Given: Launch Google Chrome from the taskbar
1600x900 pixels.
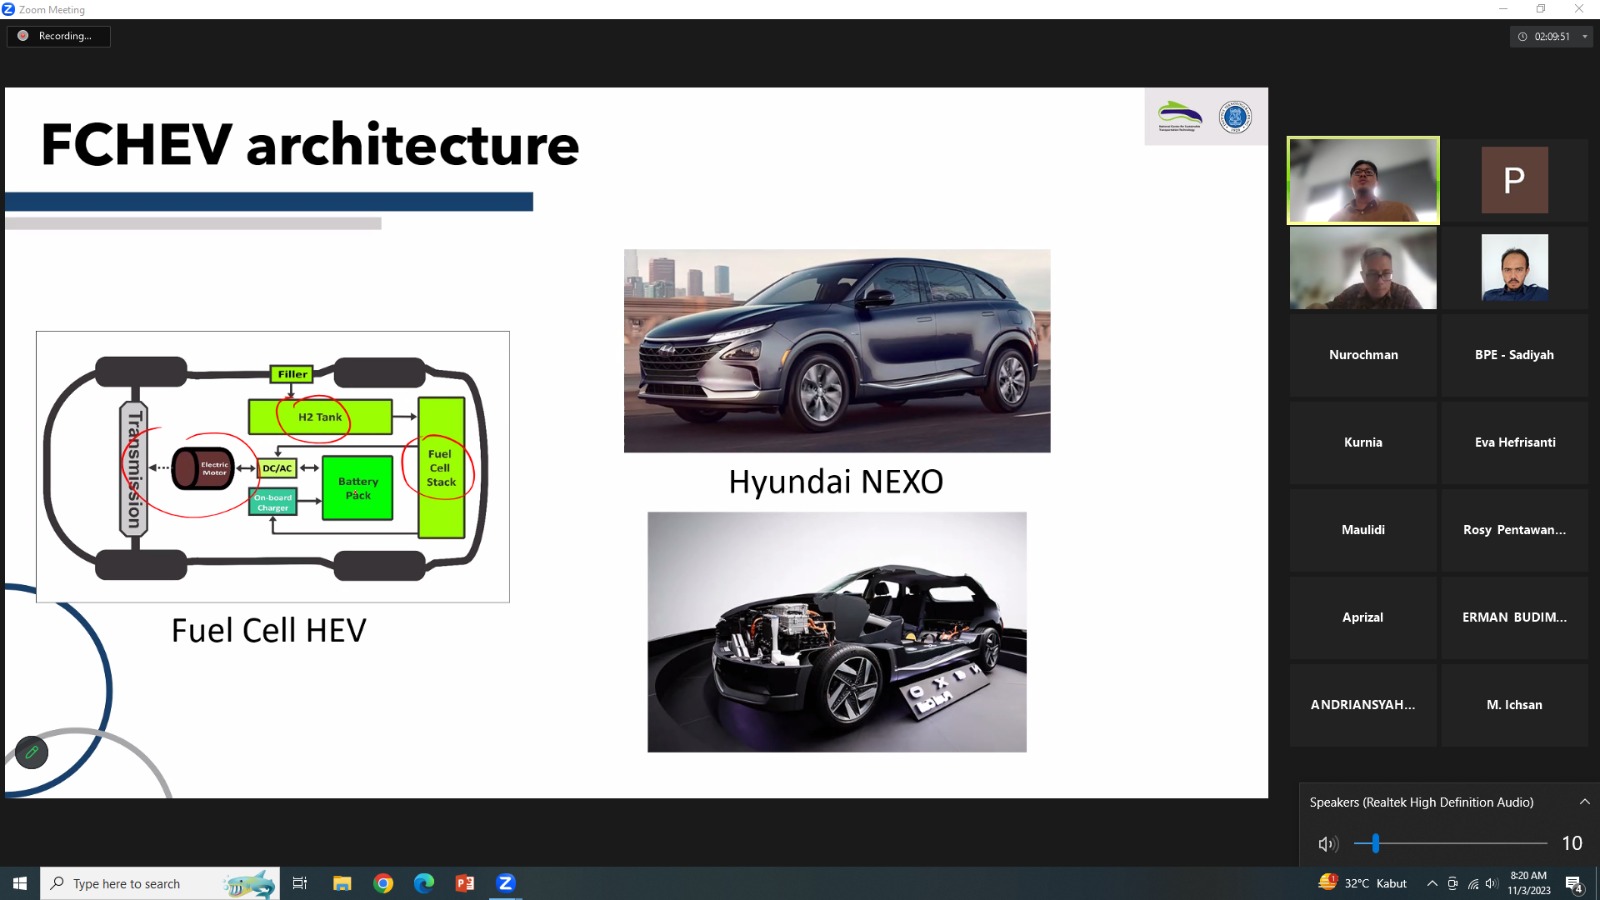Looking at the screenshot, I should 383,883.
